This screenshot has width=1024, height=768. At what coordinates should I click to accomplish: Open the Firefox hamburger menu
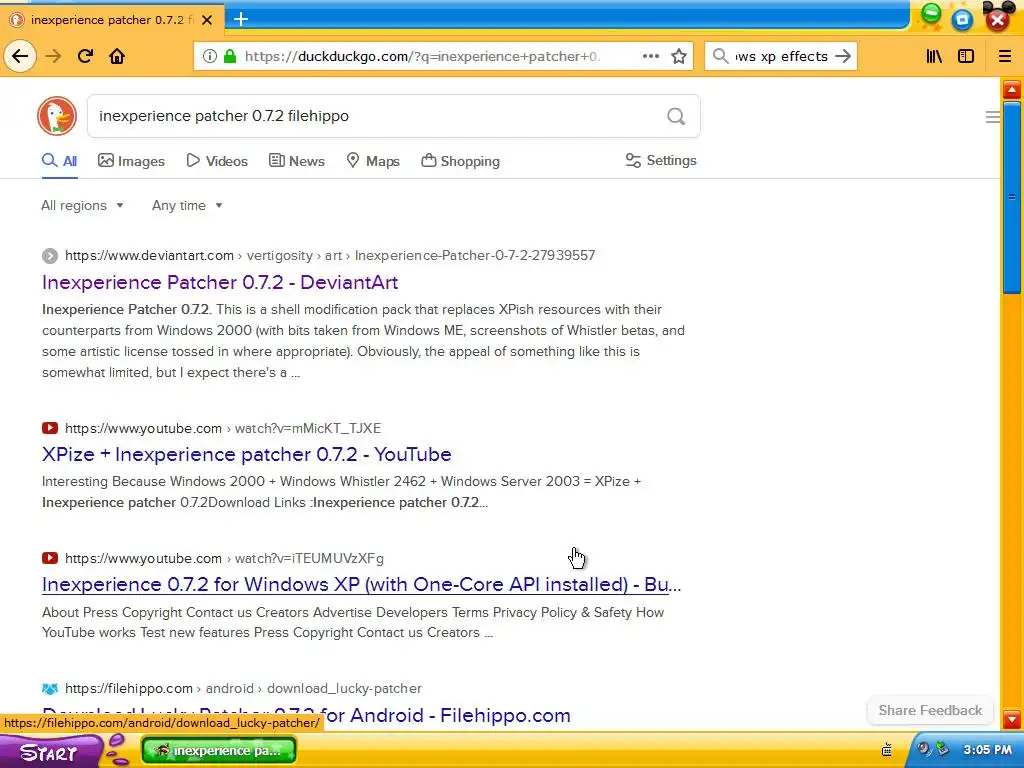[1005, 56]
